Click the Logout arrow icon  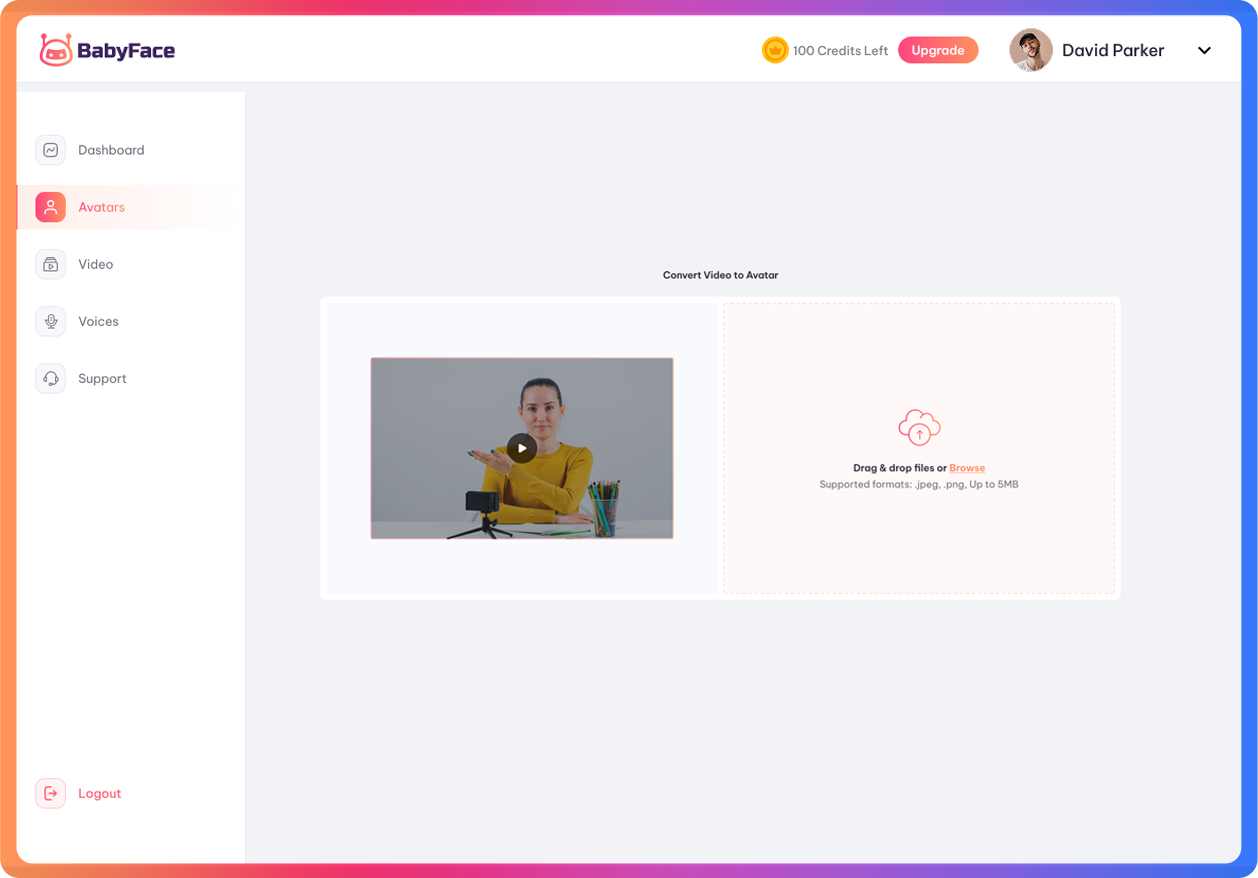[51, 793]
